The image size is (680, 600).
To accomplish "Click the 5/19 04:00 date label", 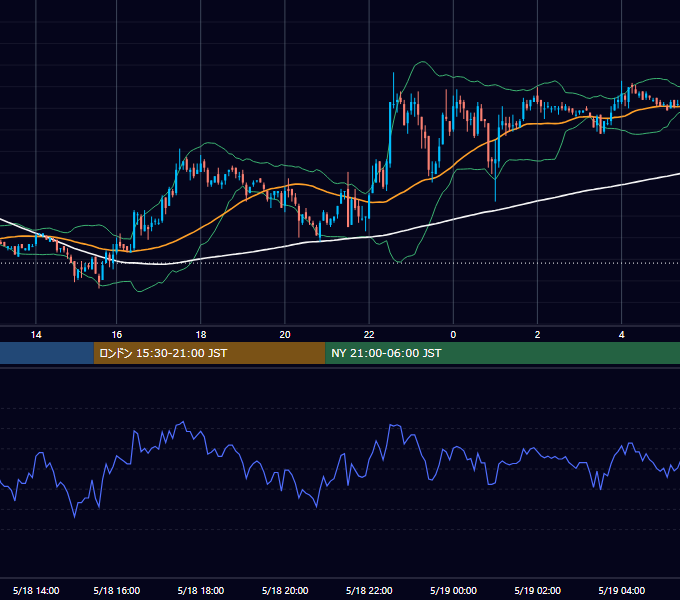I will click(621, 590).
